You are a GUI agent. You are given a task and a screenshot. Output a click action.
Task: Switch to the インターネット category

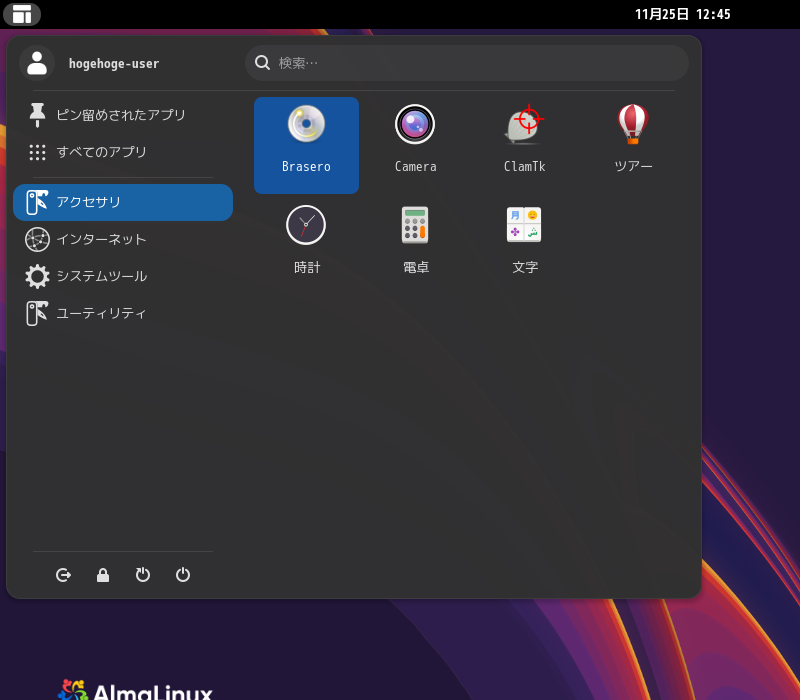[x=123, y=239]
